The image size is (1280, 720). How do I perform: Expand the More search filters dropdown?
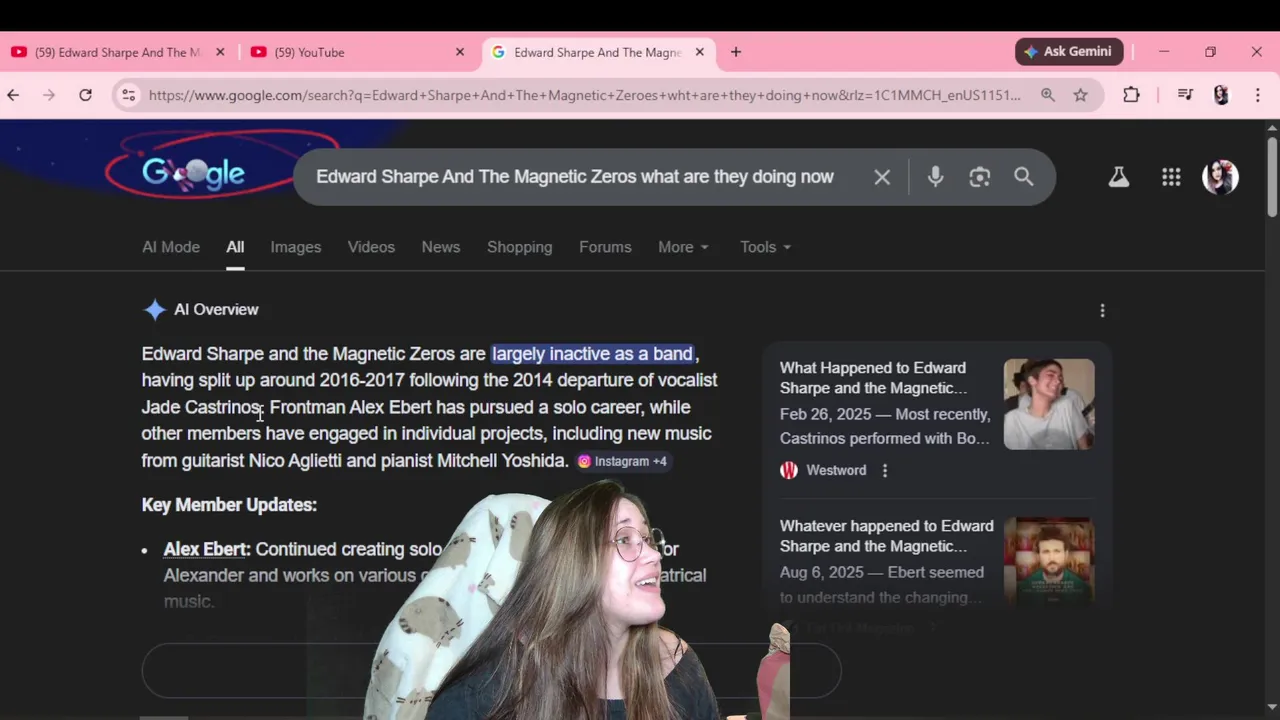(684, 247)
